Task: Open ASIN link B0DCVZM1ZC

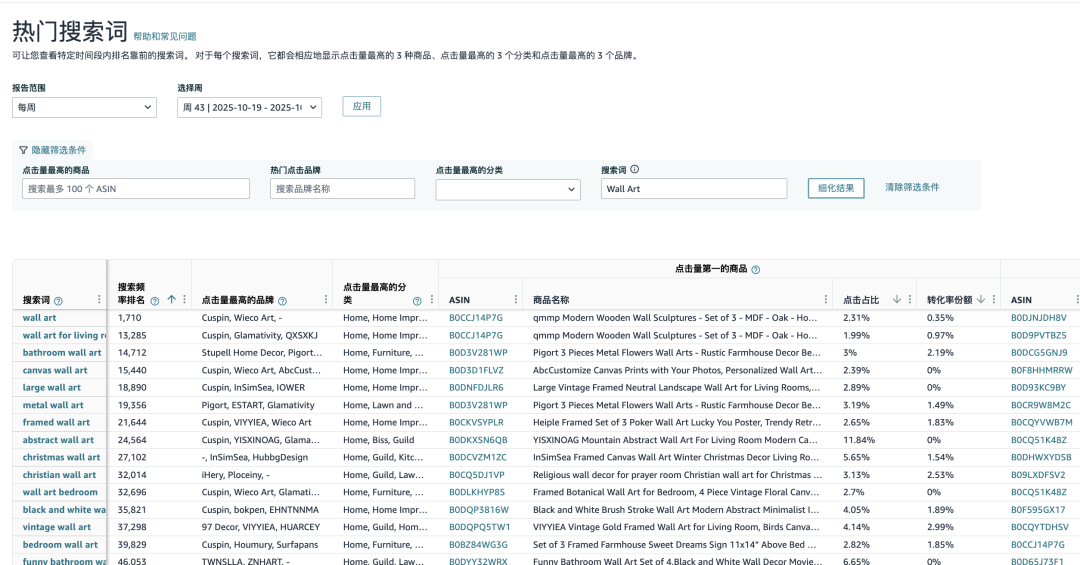Action: (477, 457)
